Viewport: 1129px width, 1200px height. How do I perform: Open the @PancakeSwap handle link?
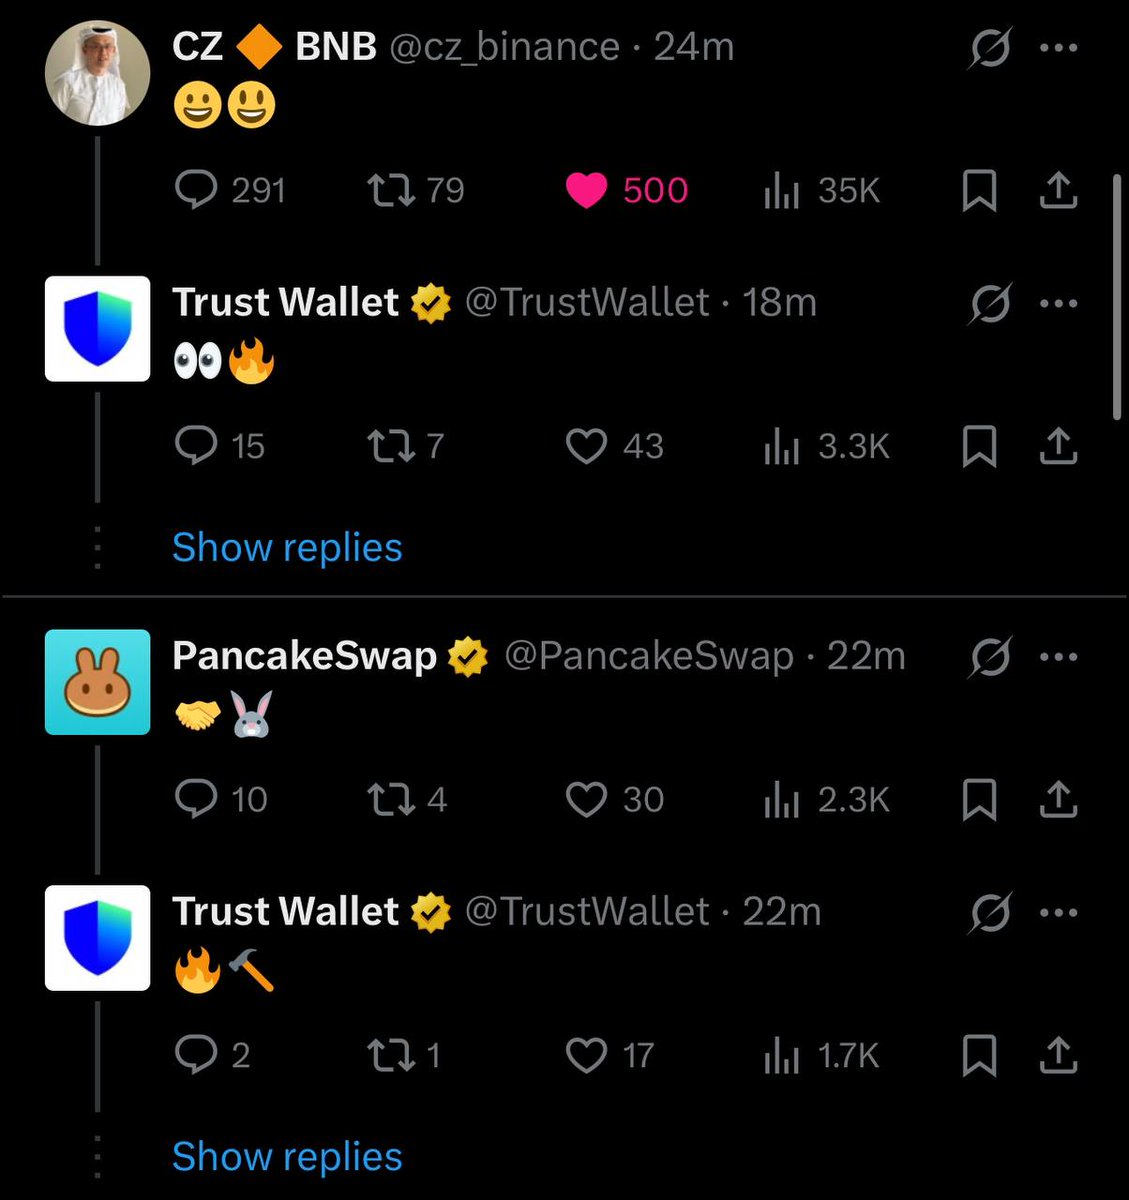pos(648,656)
